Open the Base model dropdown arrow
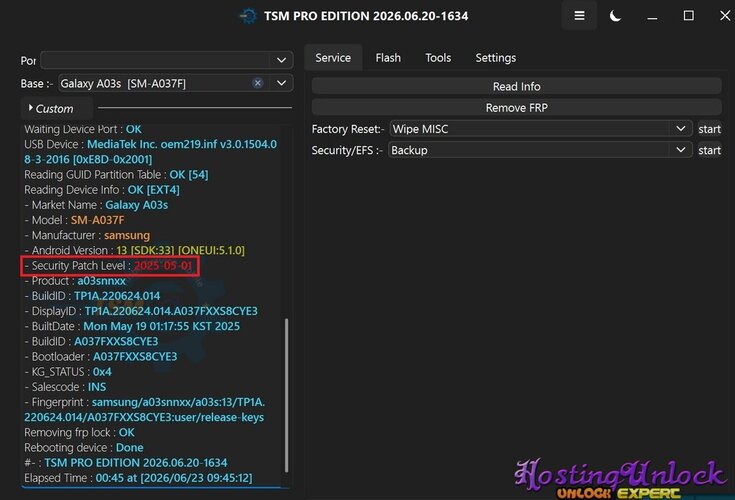 [x=281, y=83]
